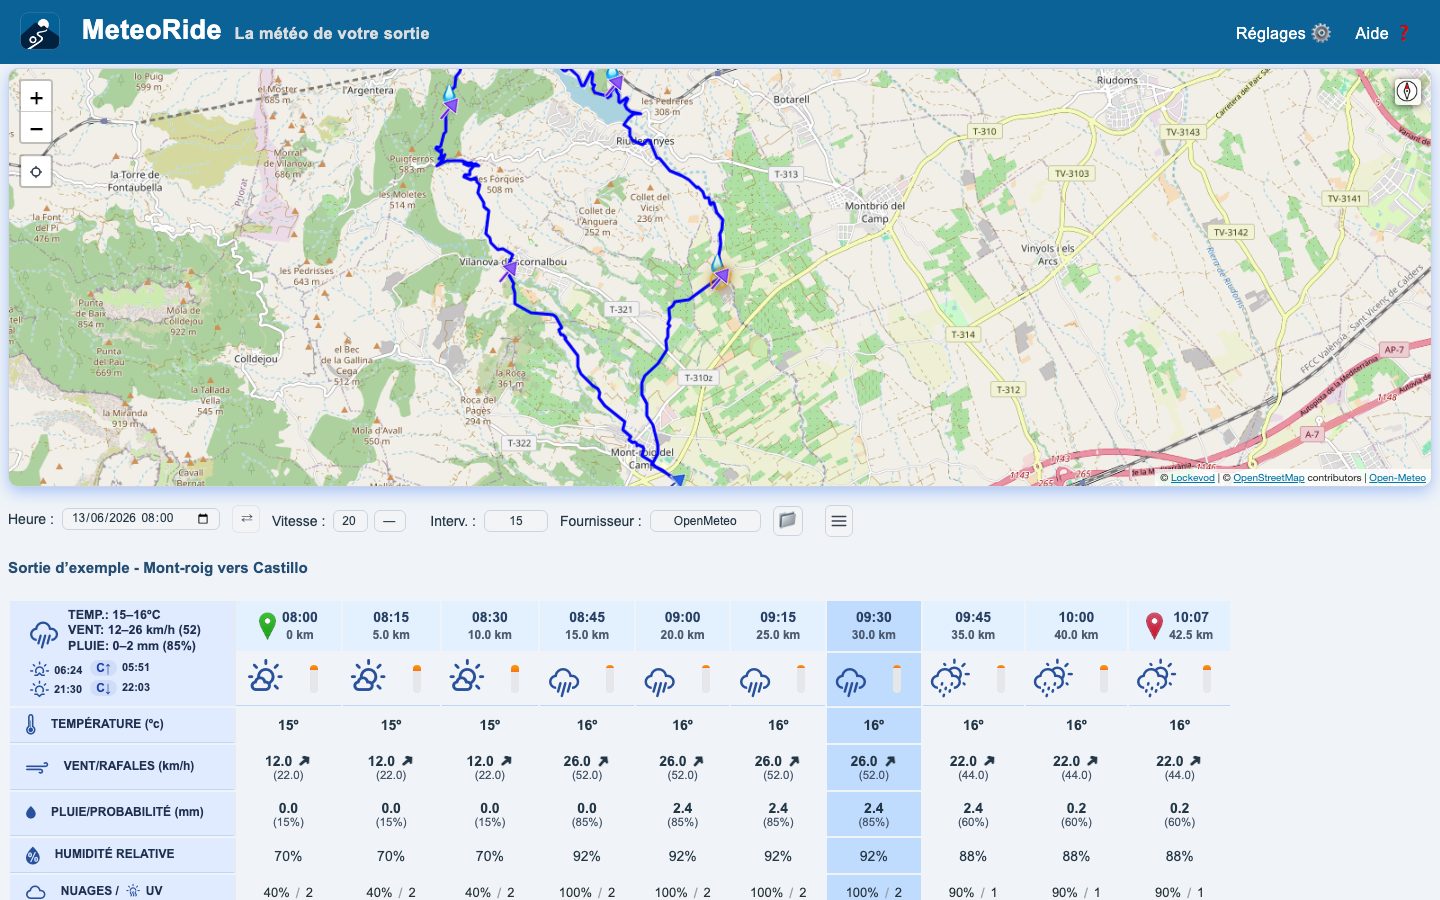The image size is (1440, 900).
Task: Edit the Vitesse speed value 20
Action: click(x=350, y=521)
